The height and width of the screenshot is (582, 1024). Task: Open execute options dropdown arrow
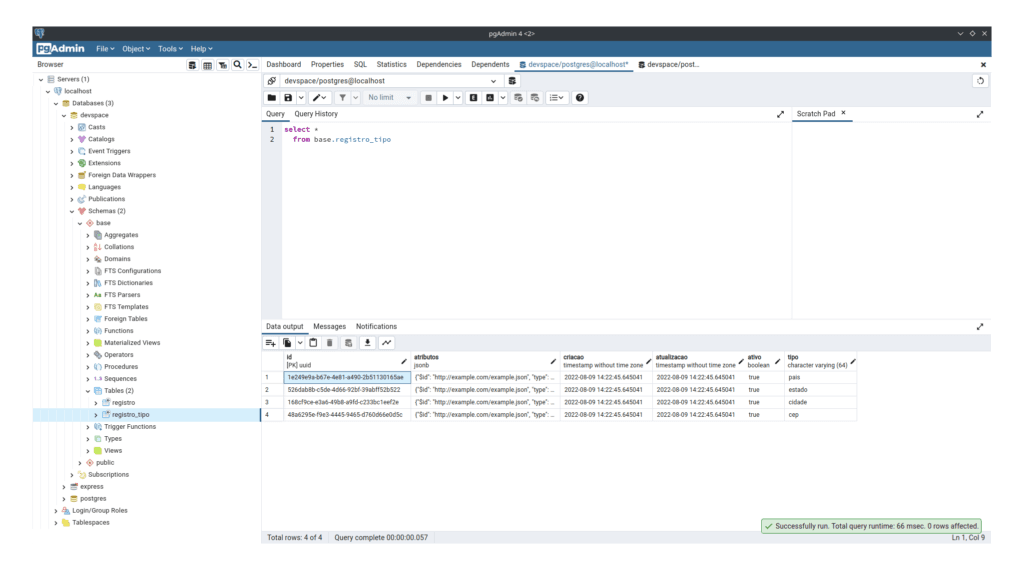pos(458,98)
